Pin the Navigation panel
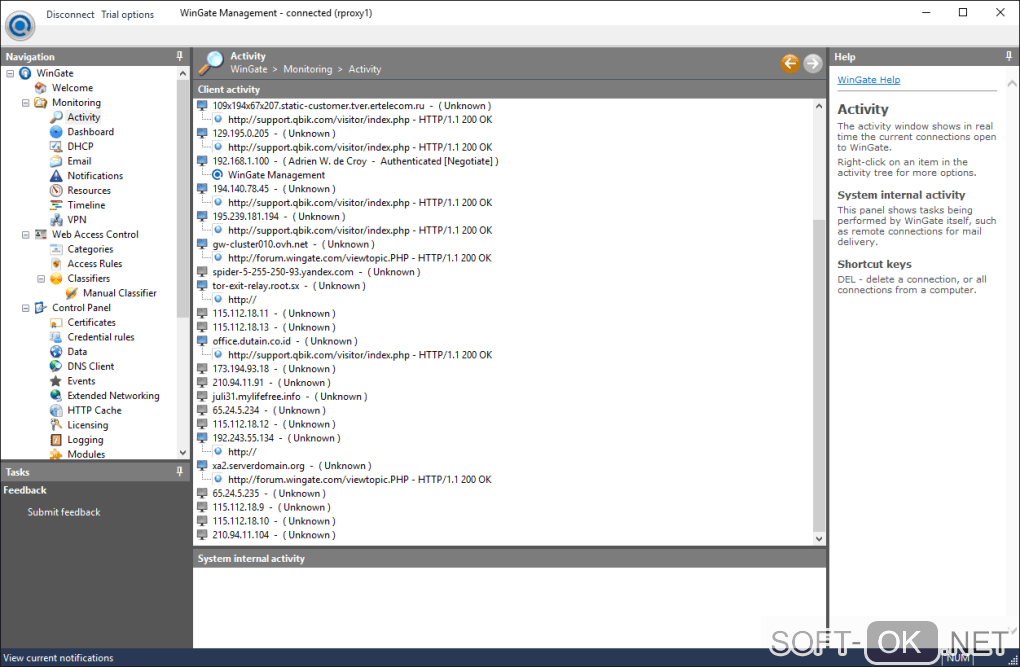 (180, 57)
